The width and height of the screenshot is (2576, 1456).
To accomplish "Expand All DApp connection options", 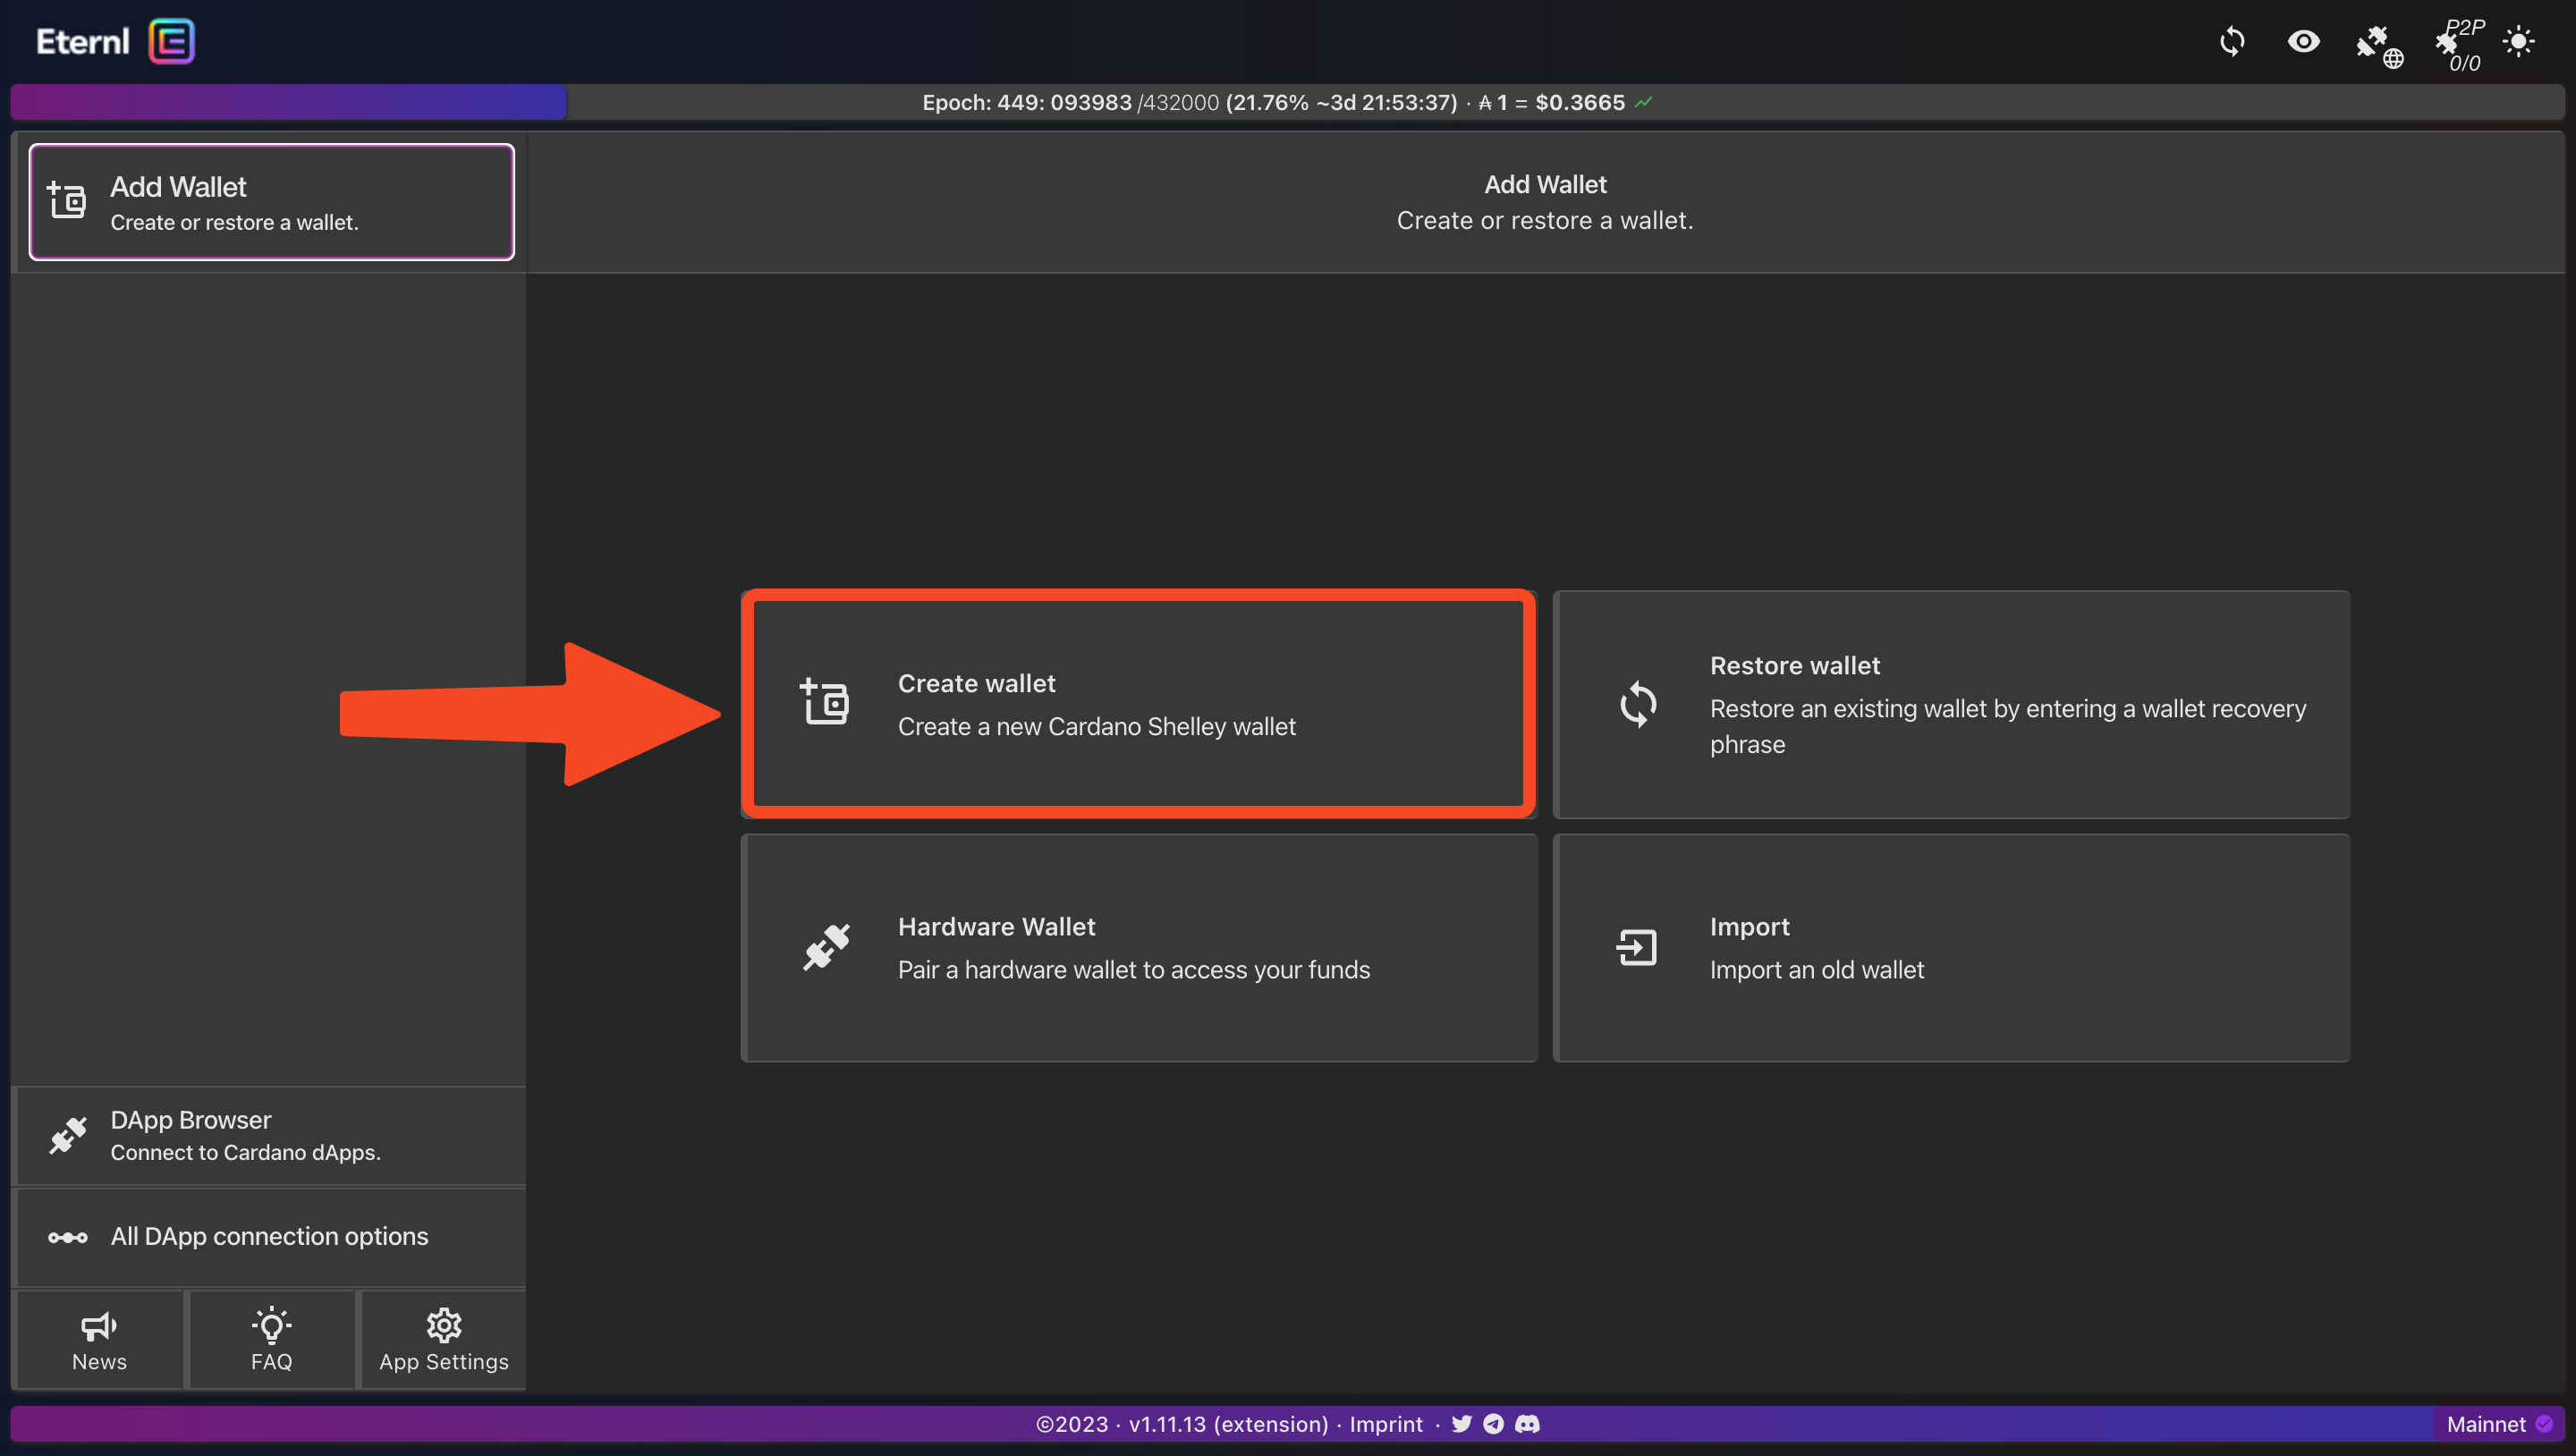I will pyautogui.click(x=271, y=1237).
